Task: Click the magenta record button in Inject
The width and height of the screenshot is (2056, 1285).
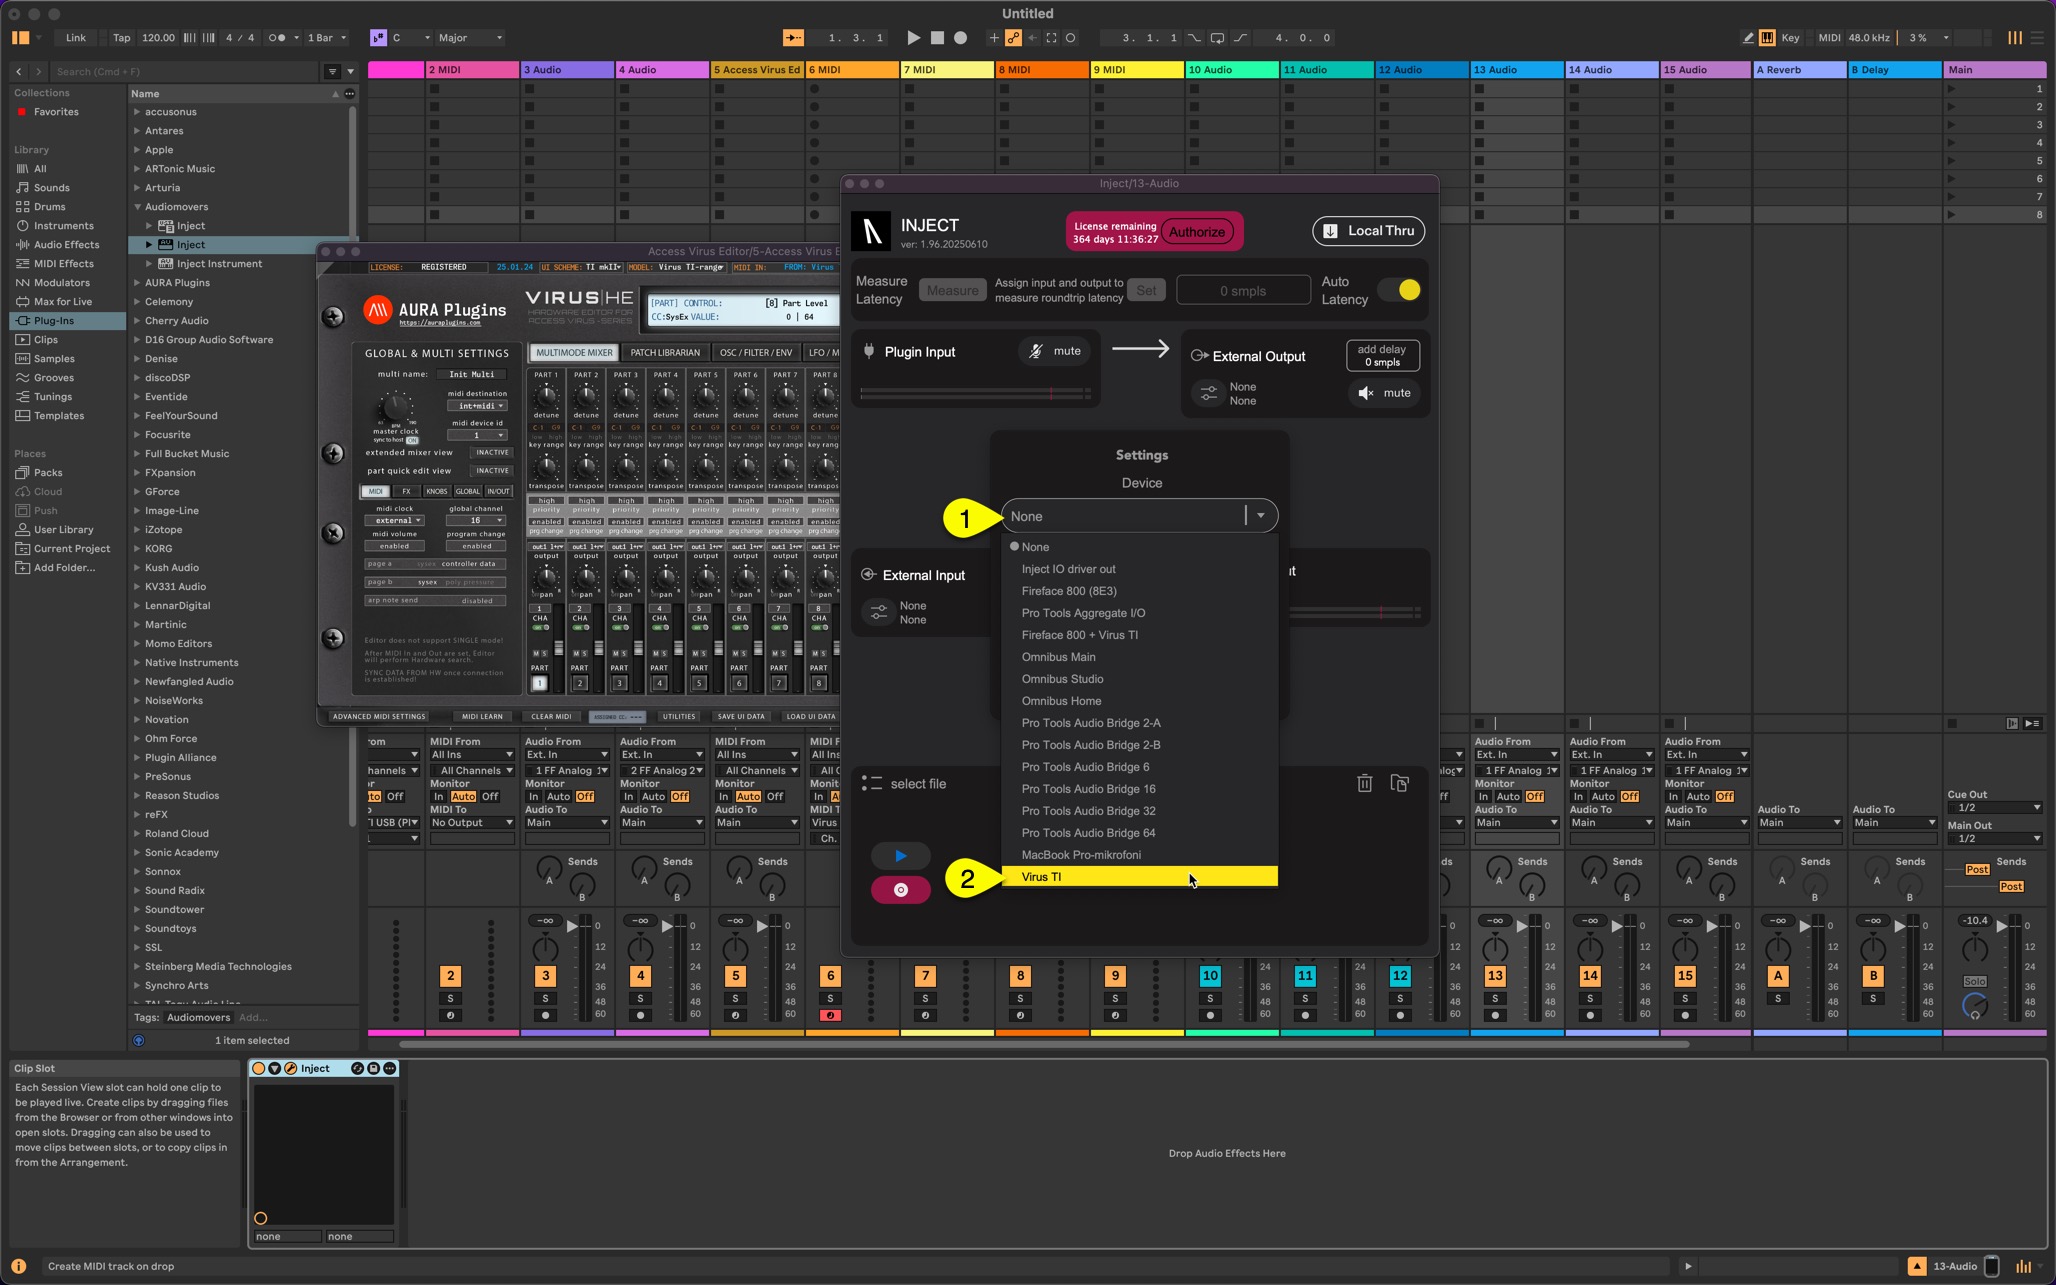Action: point(900,890)
